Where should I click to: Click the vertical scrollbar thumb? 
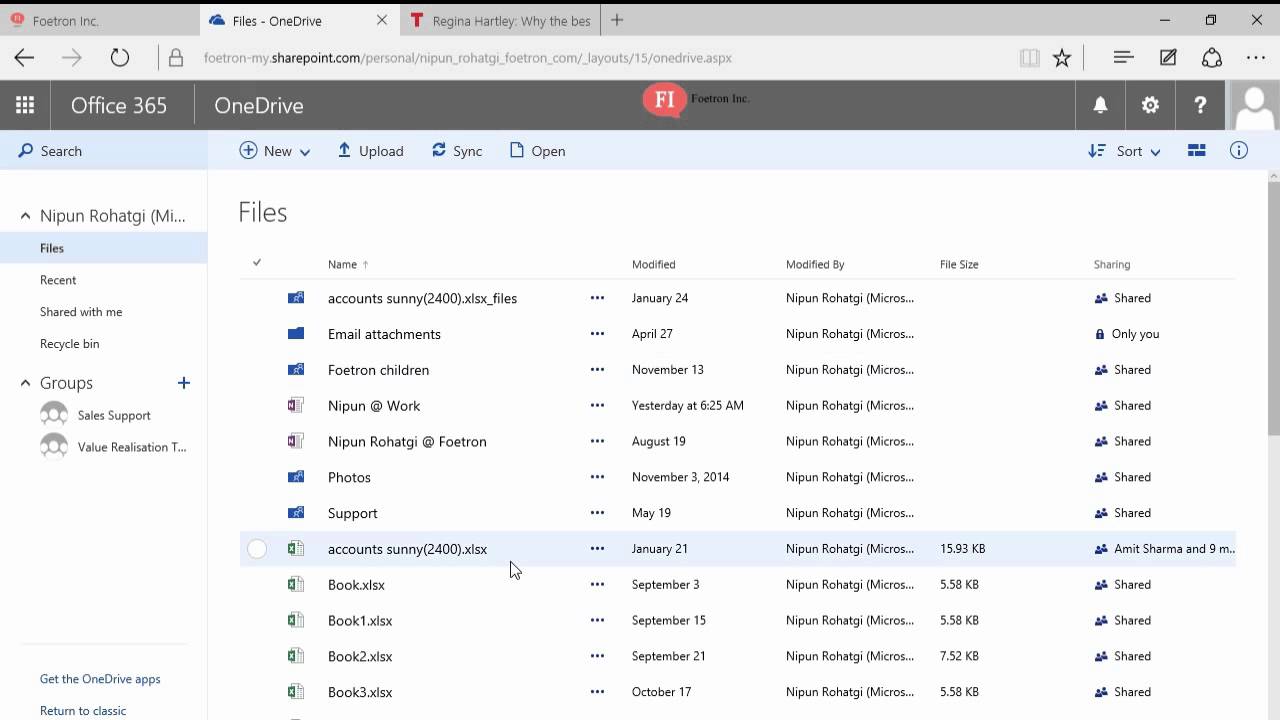point(1273,308)
